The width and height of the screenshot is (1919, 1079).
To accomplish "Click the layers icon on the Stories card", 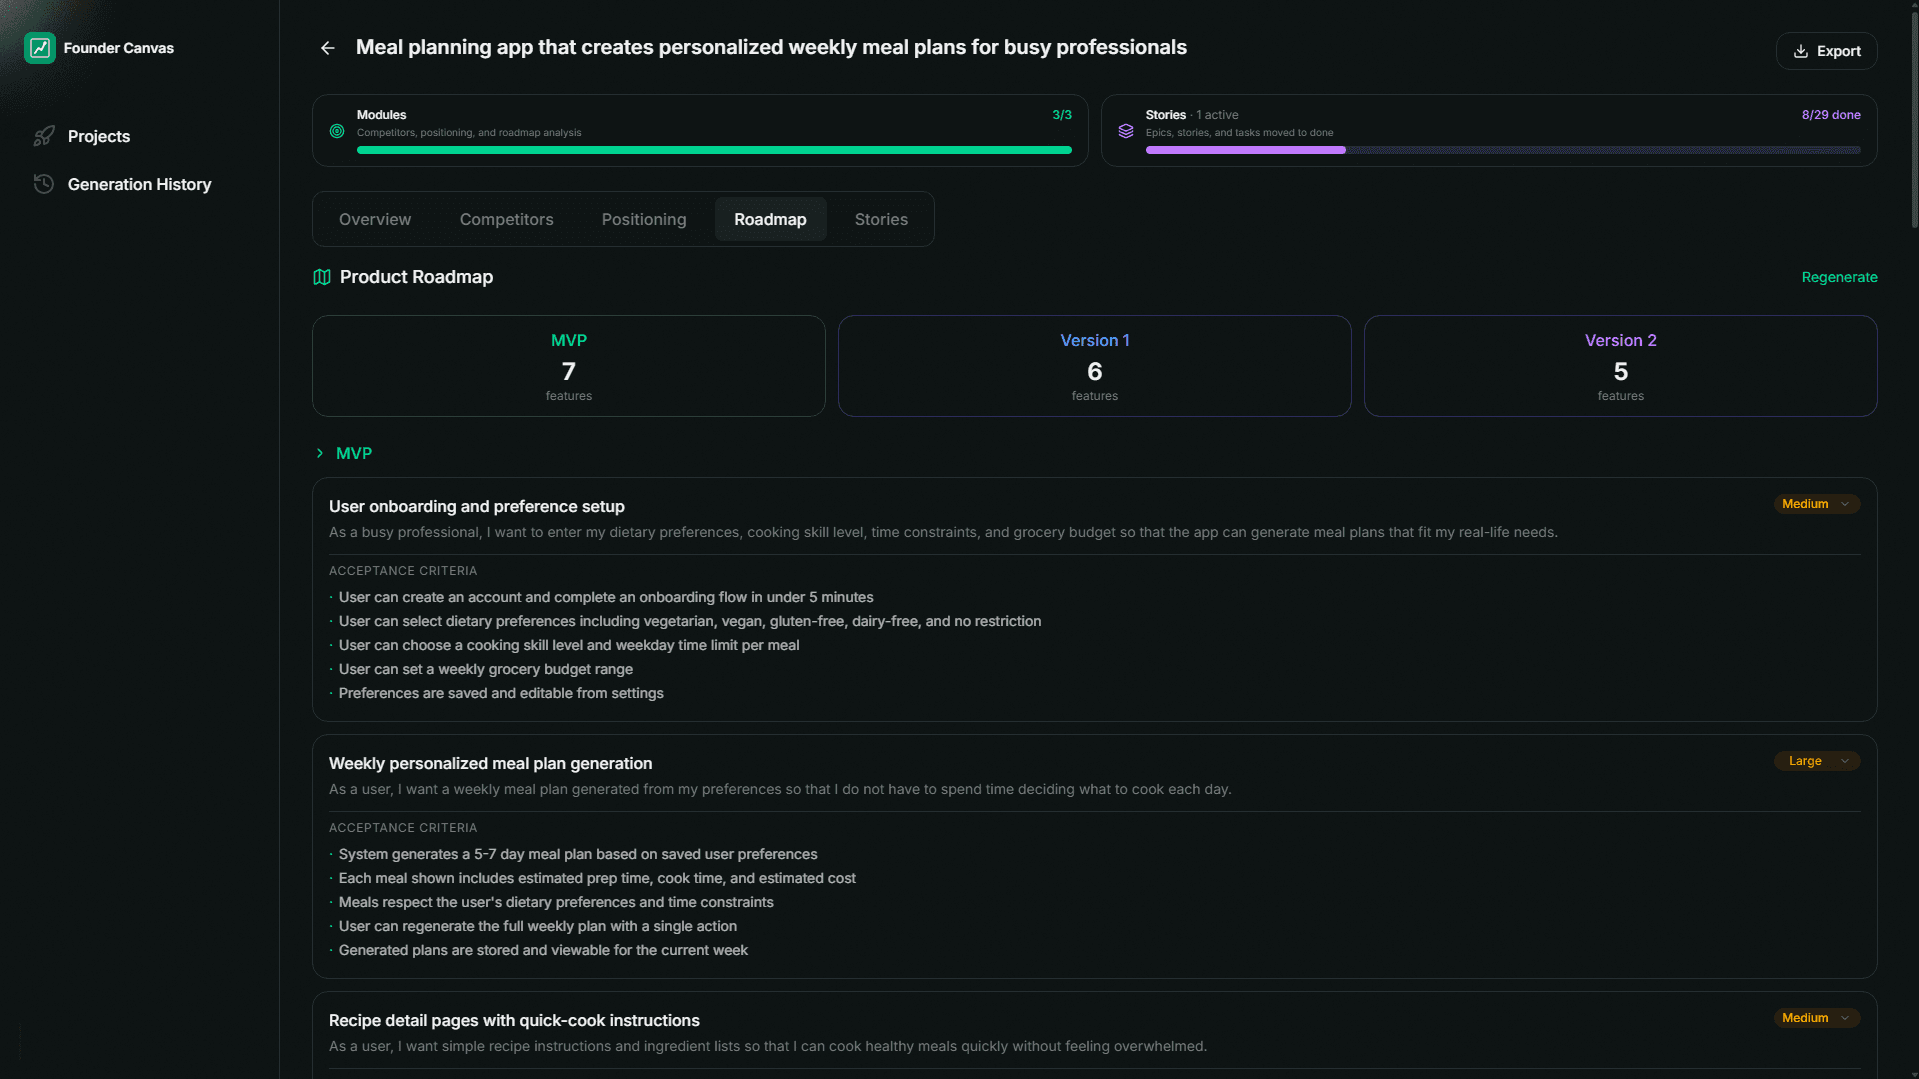I will point(1126,131).
